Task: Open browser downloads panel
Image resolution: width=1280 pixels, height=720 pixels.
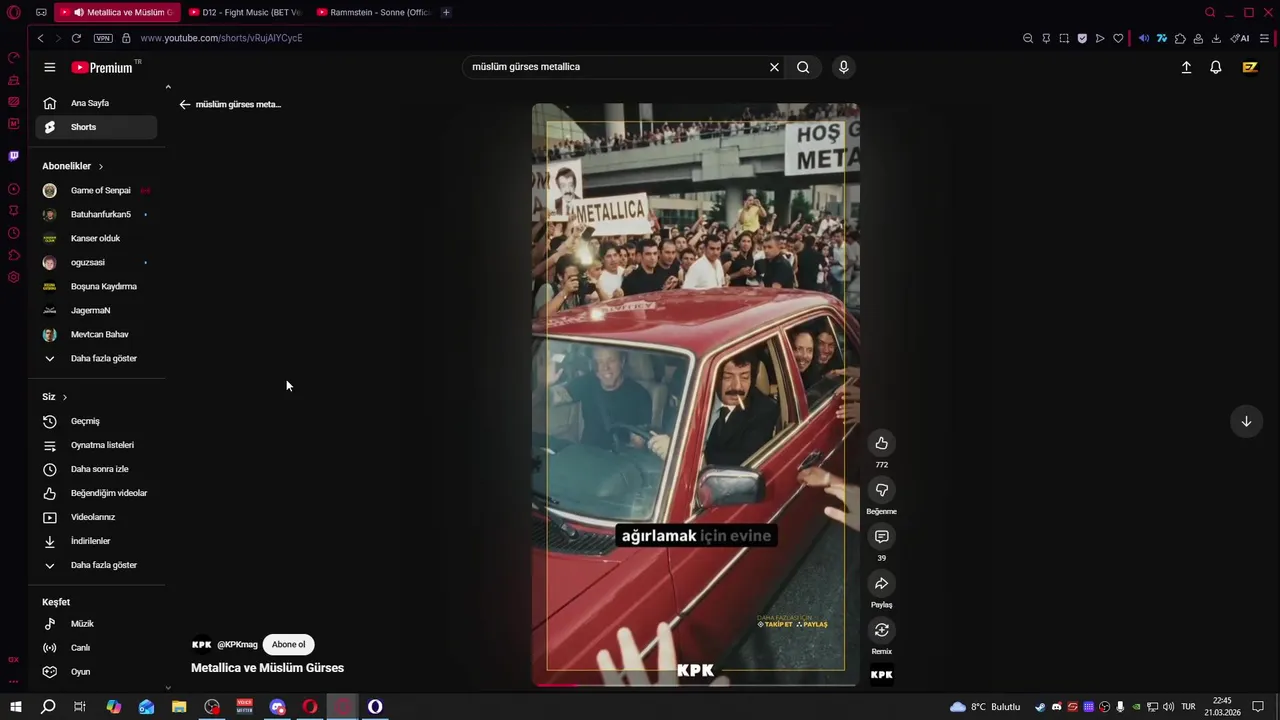Action: (x=1216, y=38)
